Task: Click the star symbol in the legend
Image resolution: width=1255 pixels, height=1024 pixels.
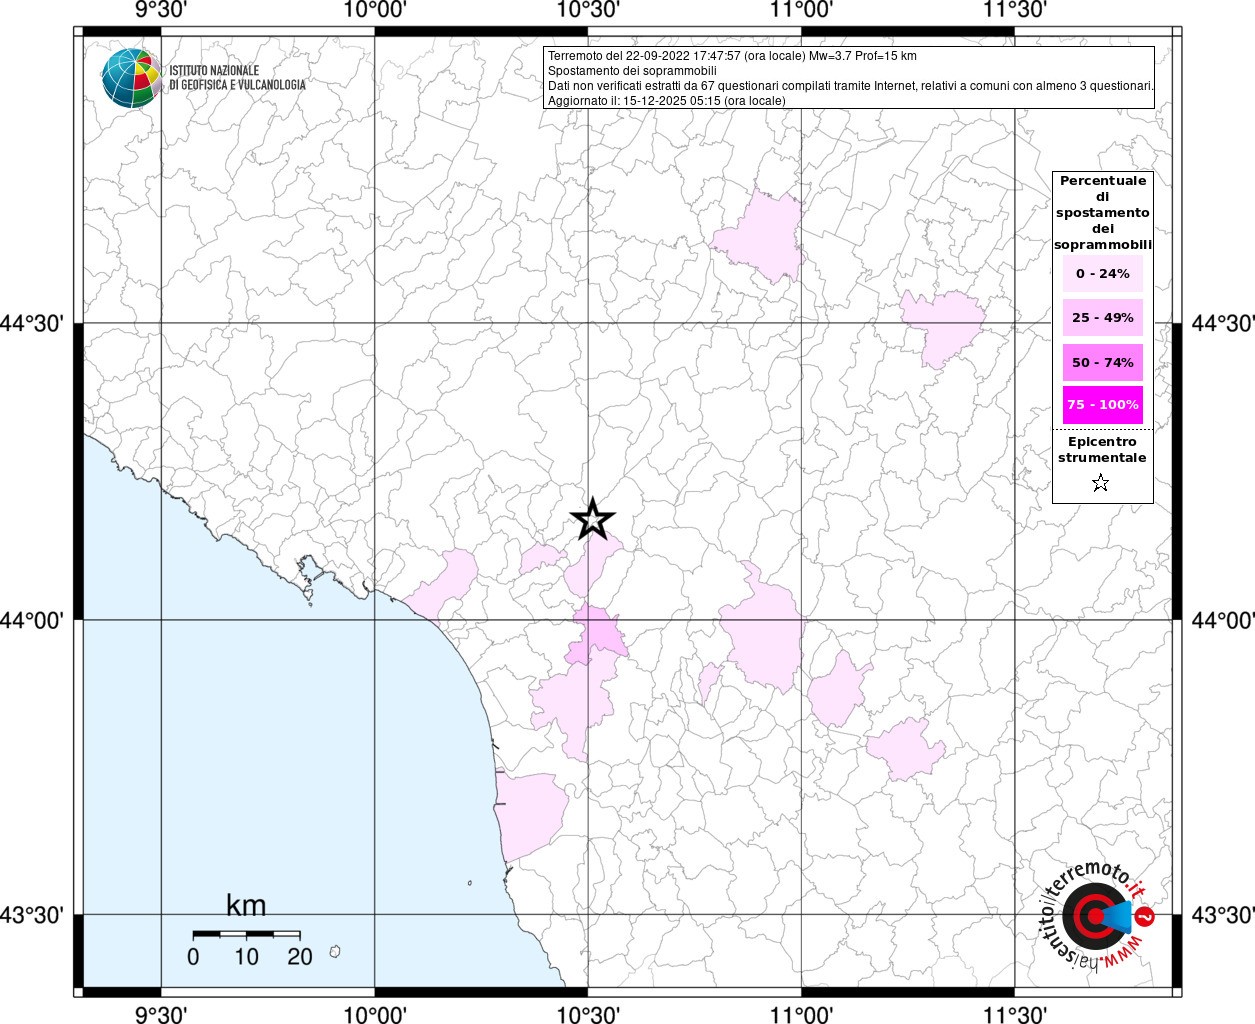Action: [1101, 484]
